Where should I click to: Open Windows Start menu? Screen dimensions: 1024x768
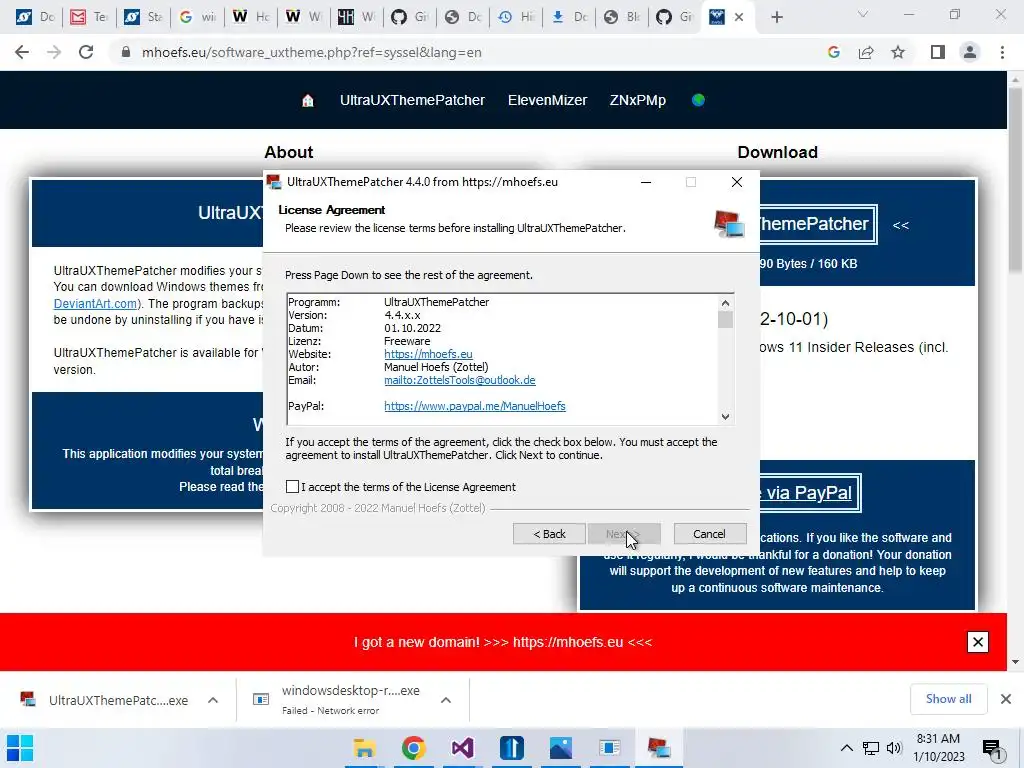[20, 748]
